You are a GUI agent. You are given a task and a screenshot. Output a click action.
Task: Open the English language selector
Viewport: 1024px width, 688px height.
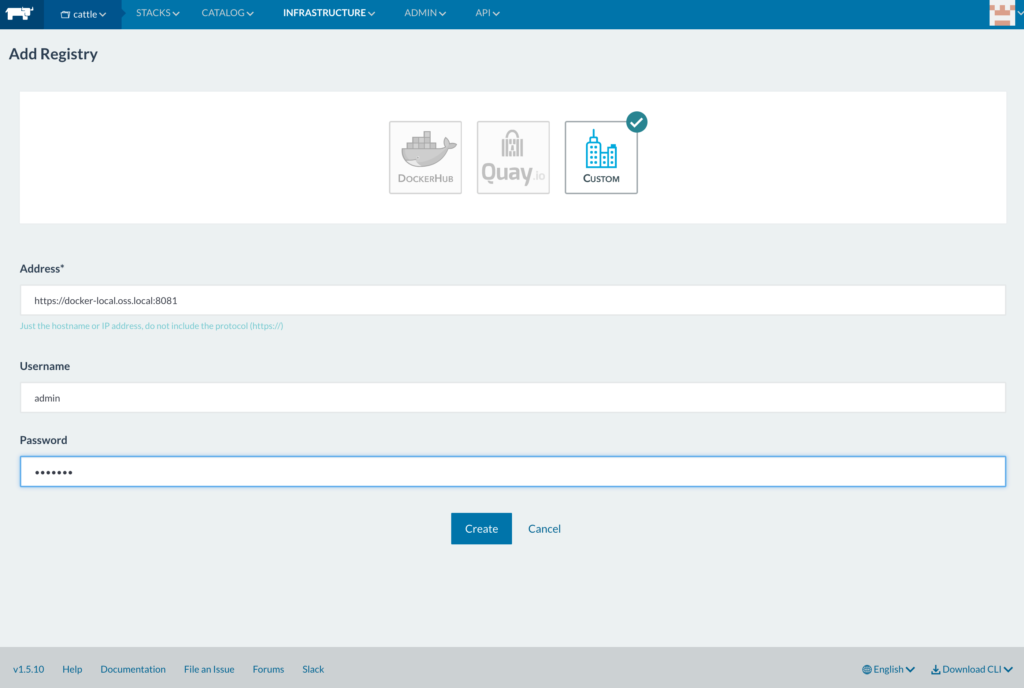point(888,669)
